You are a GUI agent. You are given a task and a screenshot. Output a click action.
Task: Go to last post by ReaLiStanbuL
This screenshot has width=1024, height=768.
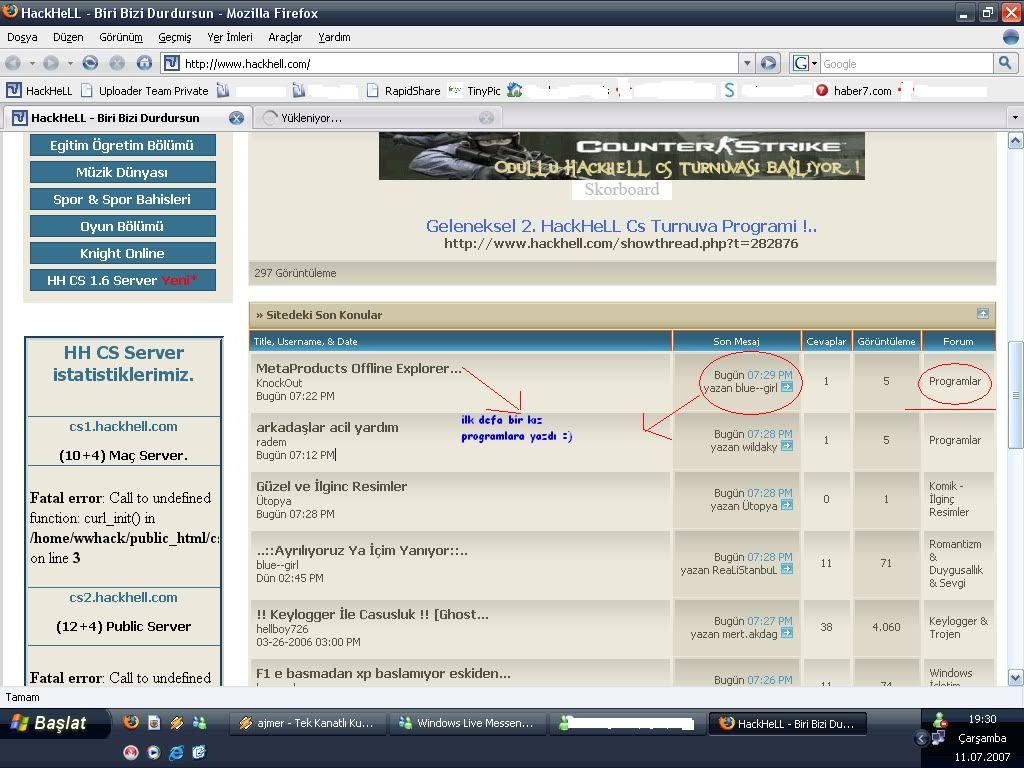click(x=787, y=569)
